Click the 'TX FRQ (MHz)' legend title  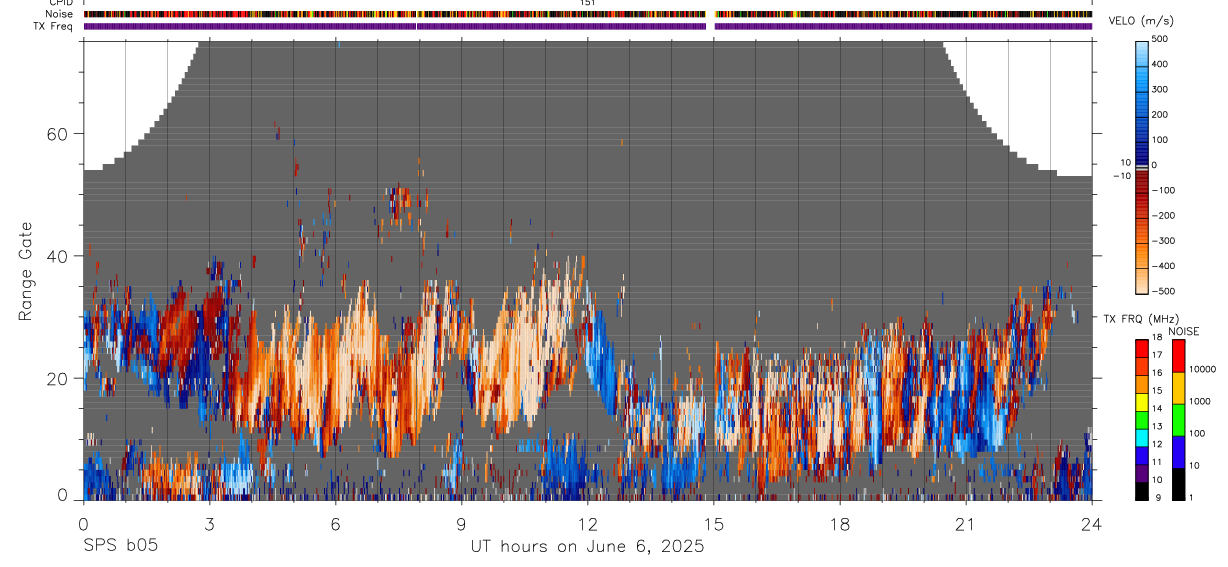click(x=1139, y=318)
